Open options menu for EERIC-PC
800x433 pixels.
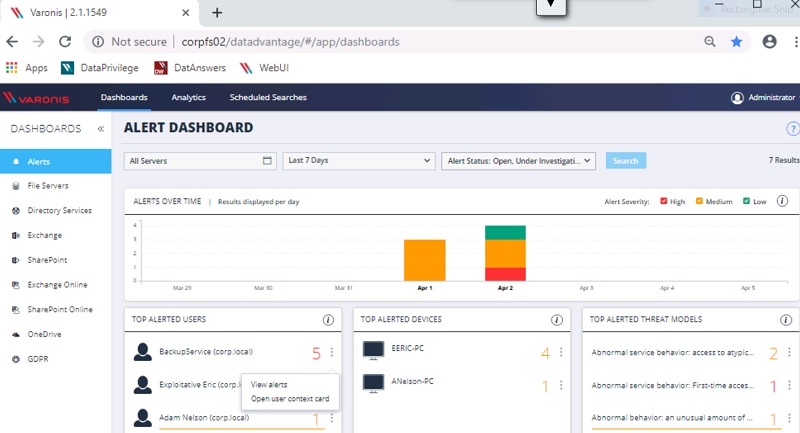coord(561,352)
